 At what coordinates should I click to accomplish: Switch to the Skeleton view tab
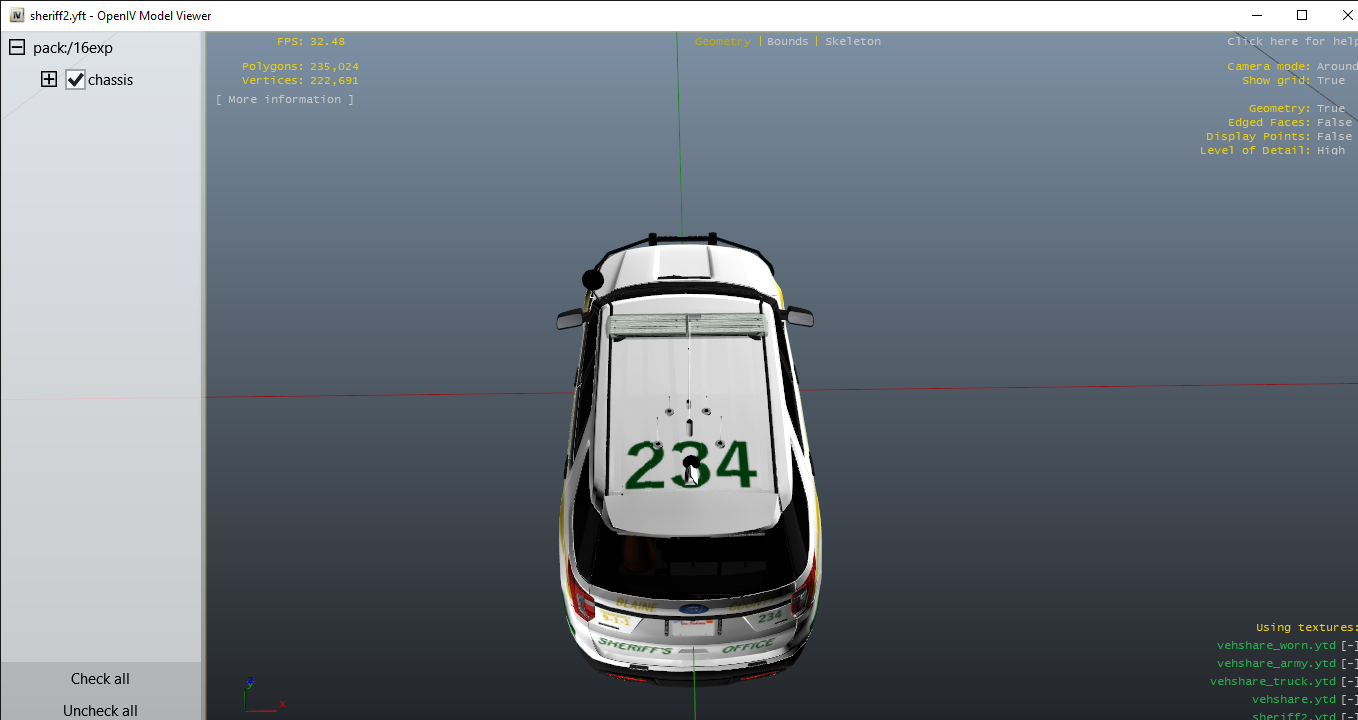coord(852,42)
